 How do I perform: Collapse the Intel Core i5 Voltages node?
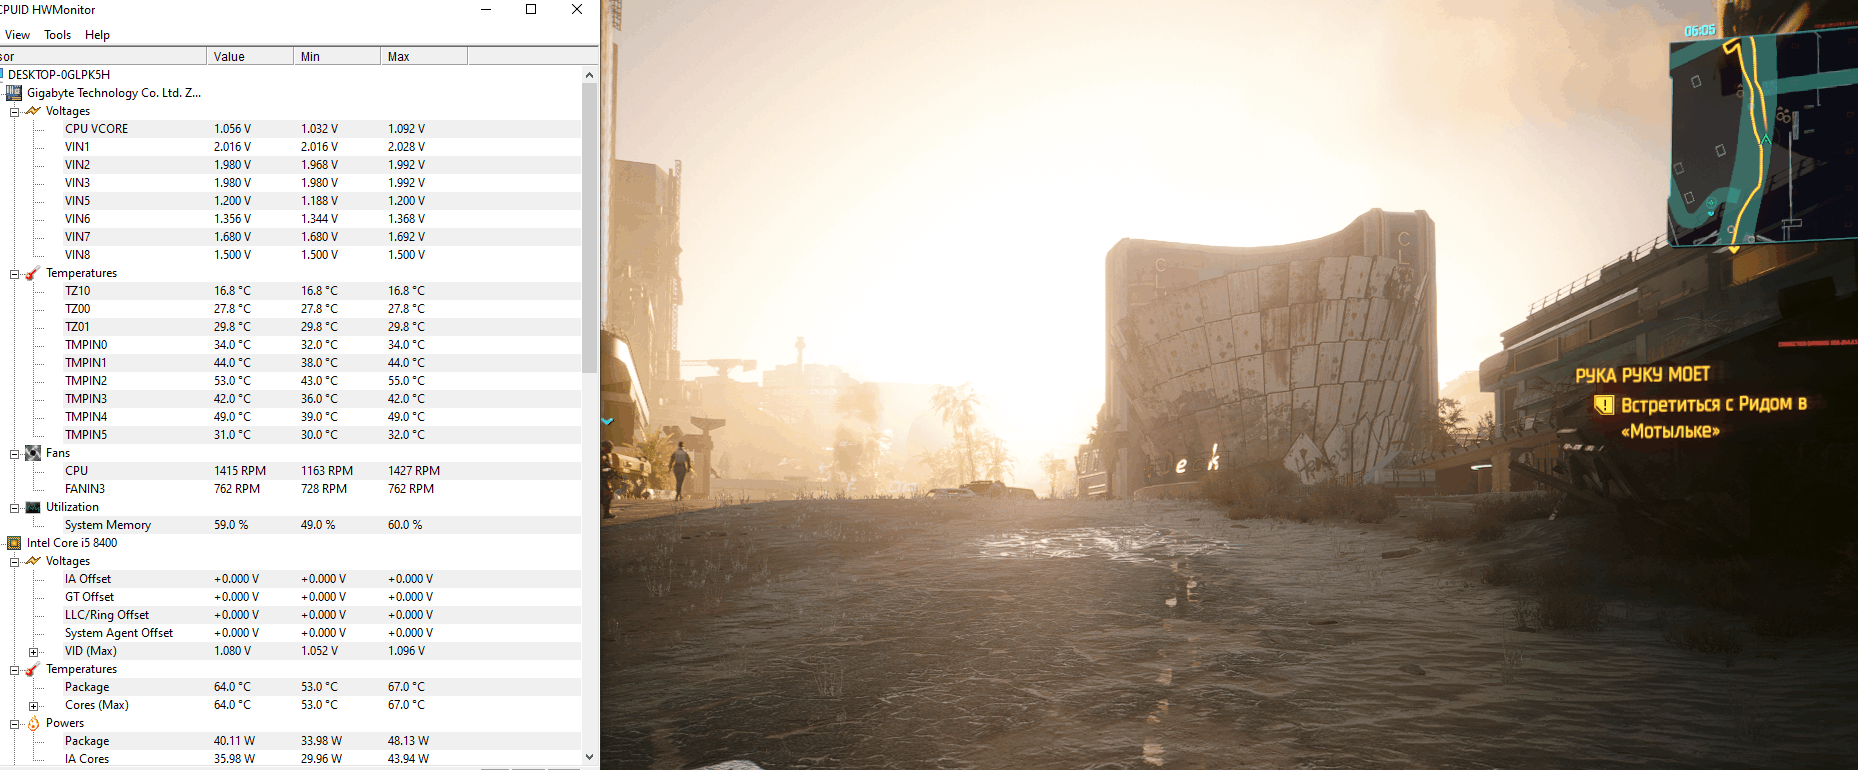(x=15, y=562)
